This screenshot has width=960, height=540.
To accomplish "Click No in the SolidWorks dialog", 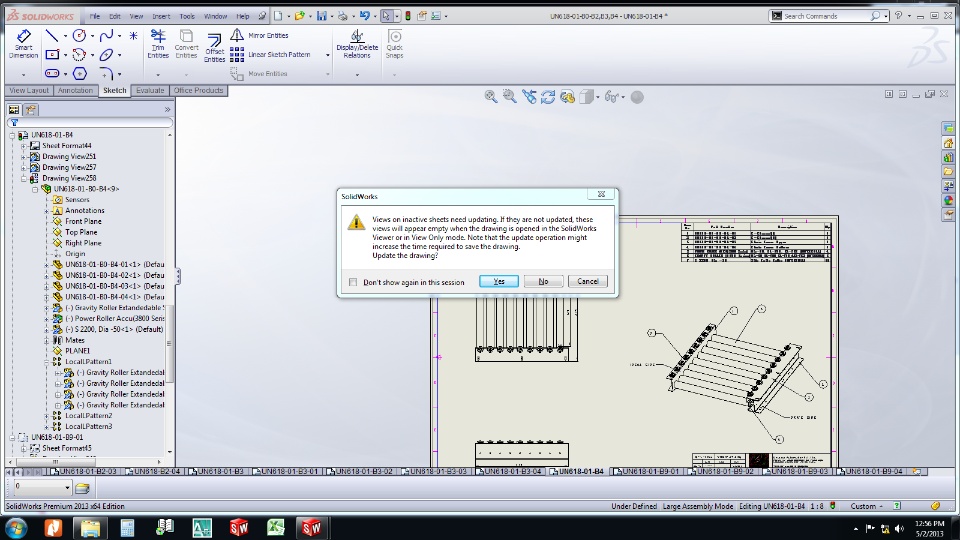I will pyautogui.click(x=543, y=281).
